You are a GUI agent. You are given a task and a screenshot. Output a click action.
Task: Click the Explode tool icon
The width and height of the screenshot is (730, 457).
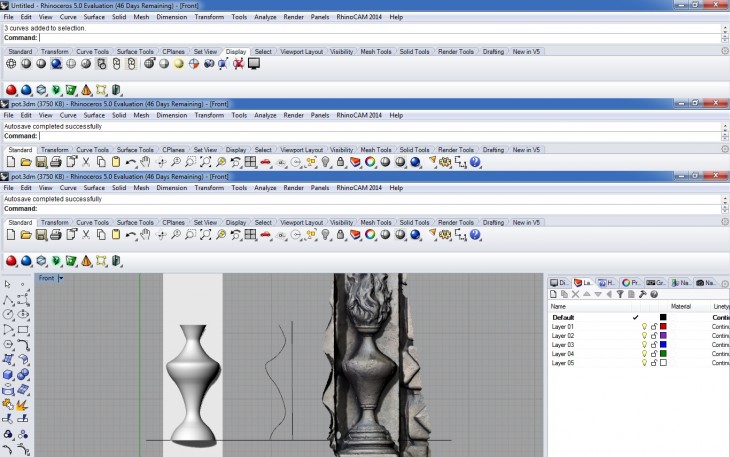point(23,404)
